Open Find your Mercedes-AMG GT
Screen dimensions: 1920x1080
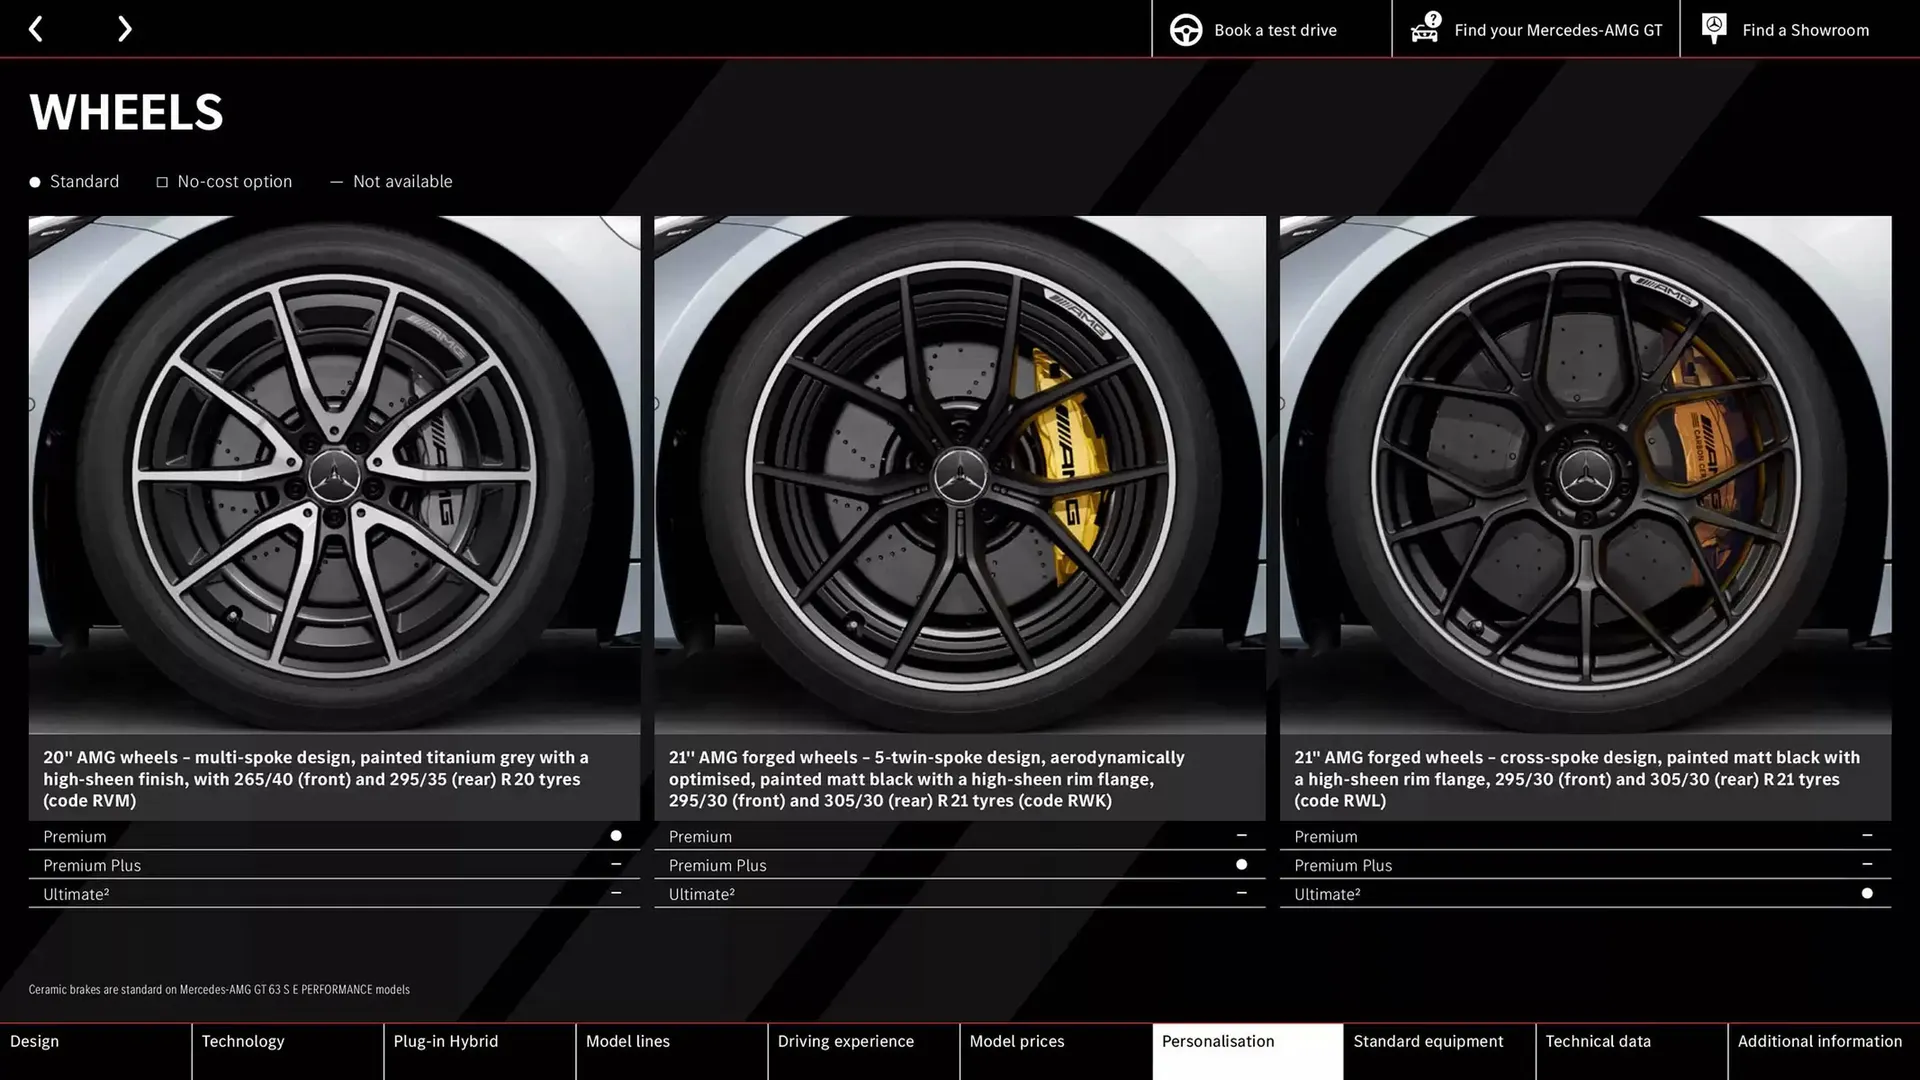coord(1535,29)
